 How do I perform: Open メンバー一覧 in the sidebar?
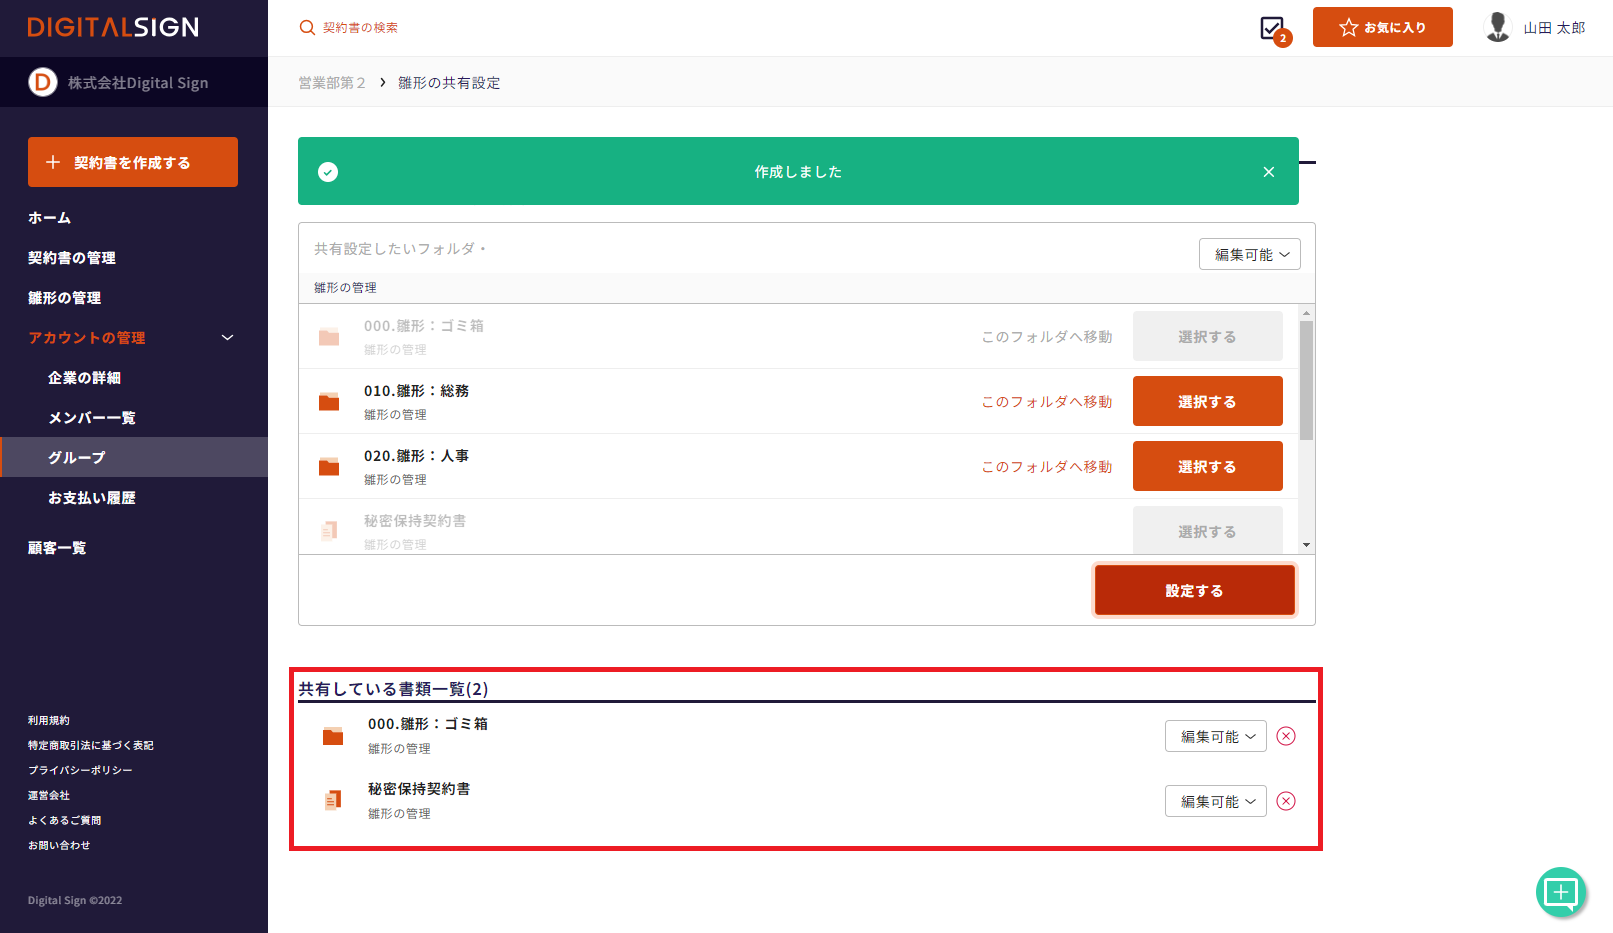point(92,418)
